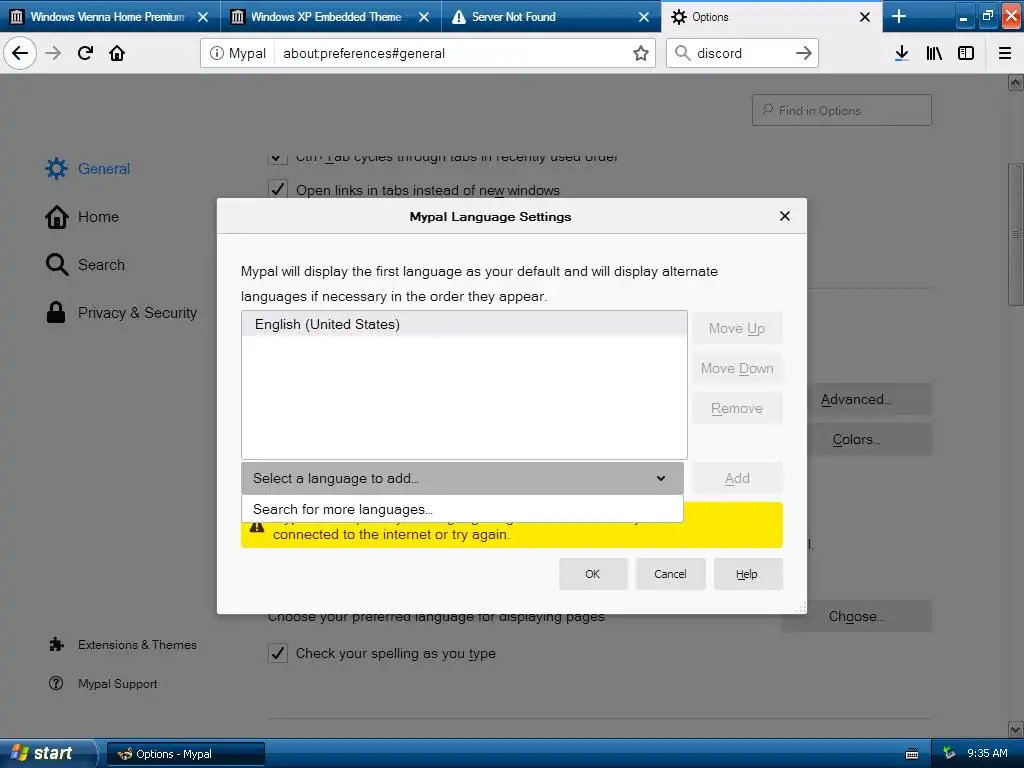Click the Find in Options search field
This screenshot has width=1024, height=768.
[842, 110]
